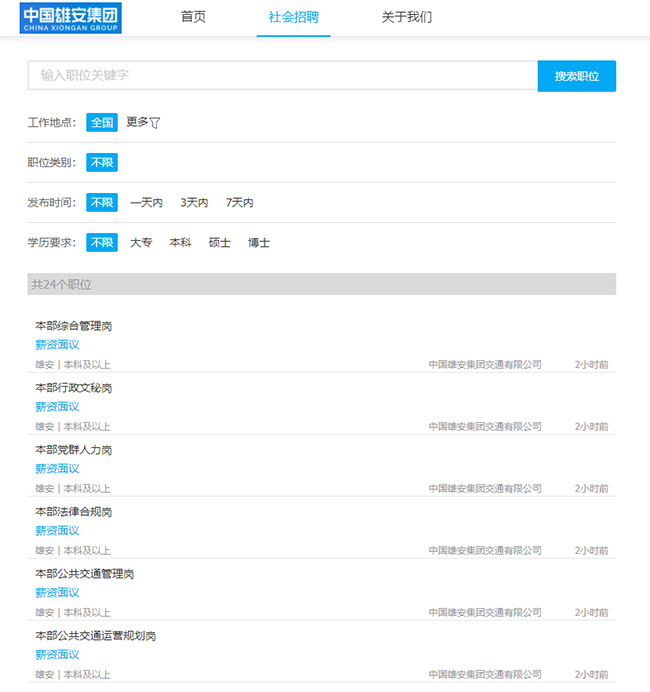Click company name in 本部综合管理岗 row
The image size is (650, 692).
(485, 365)
